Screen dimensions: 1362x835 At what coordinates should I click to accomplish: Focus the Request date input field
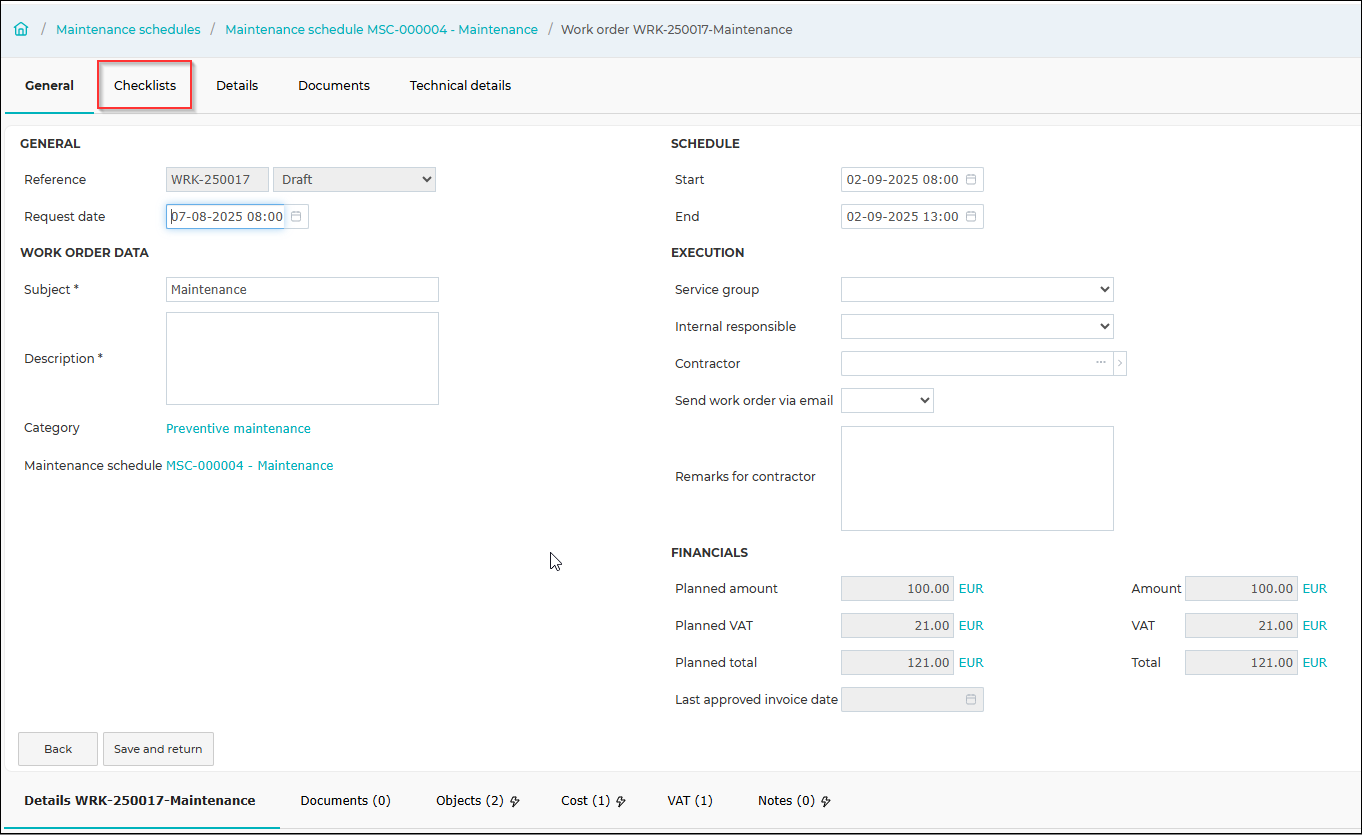226,216
